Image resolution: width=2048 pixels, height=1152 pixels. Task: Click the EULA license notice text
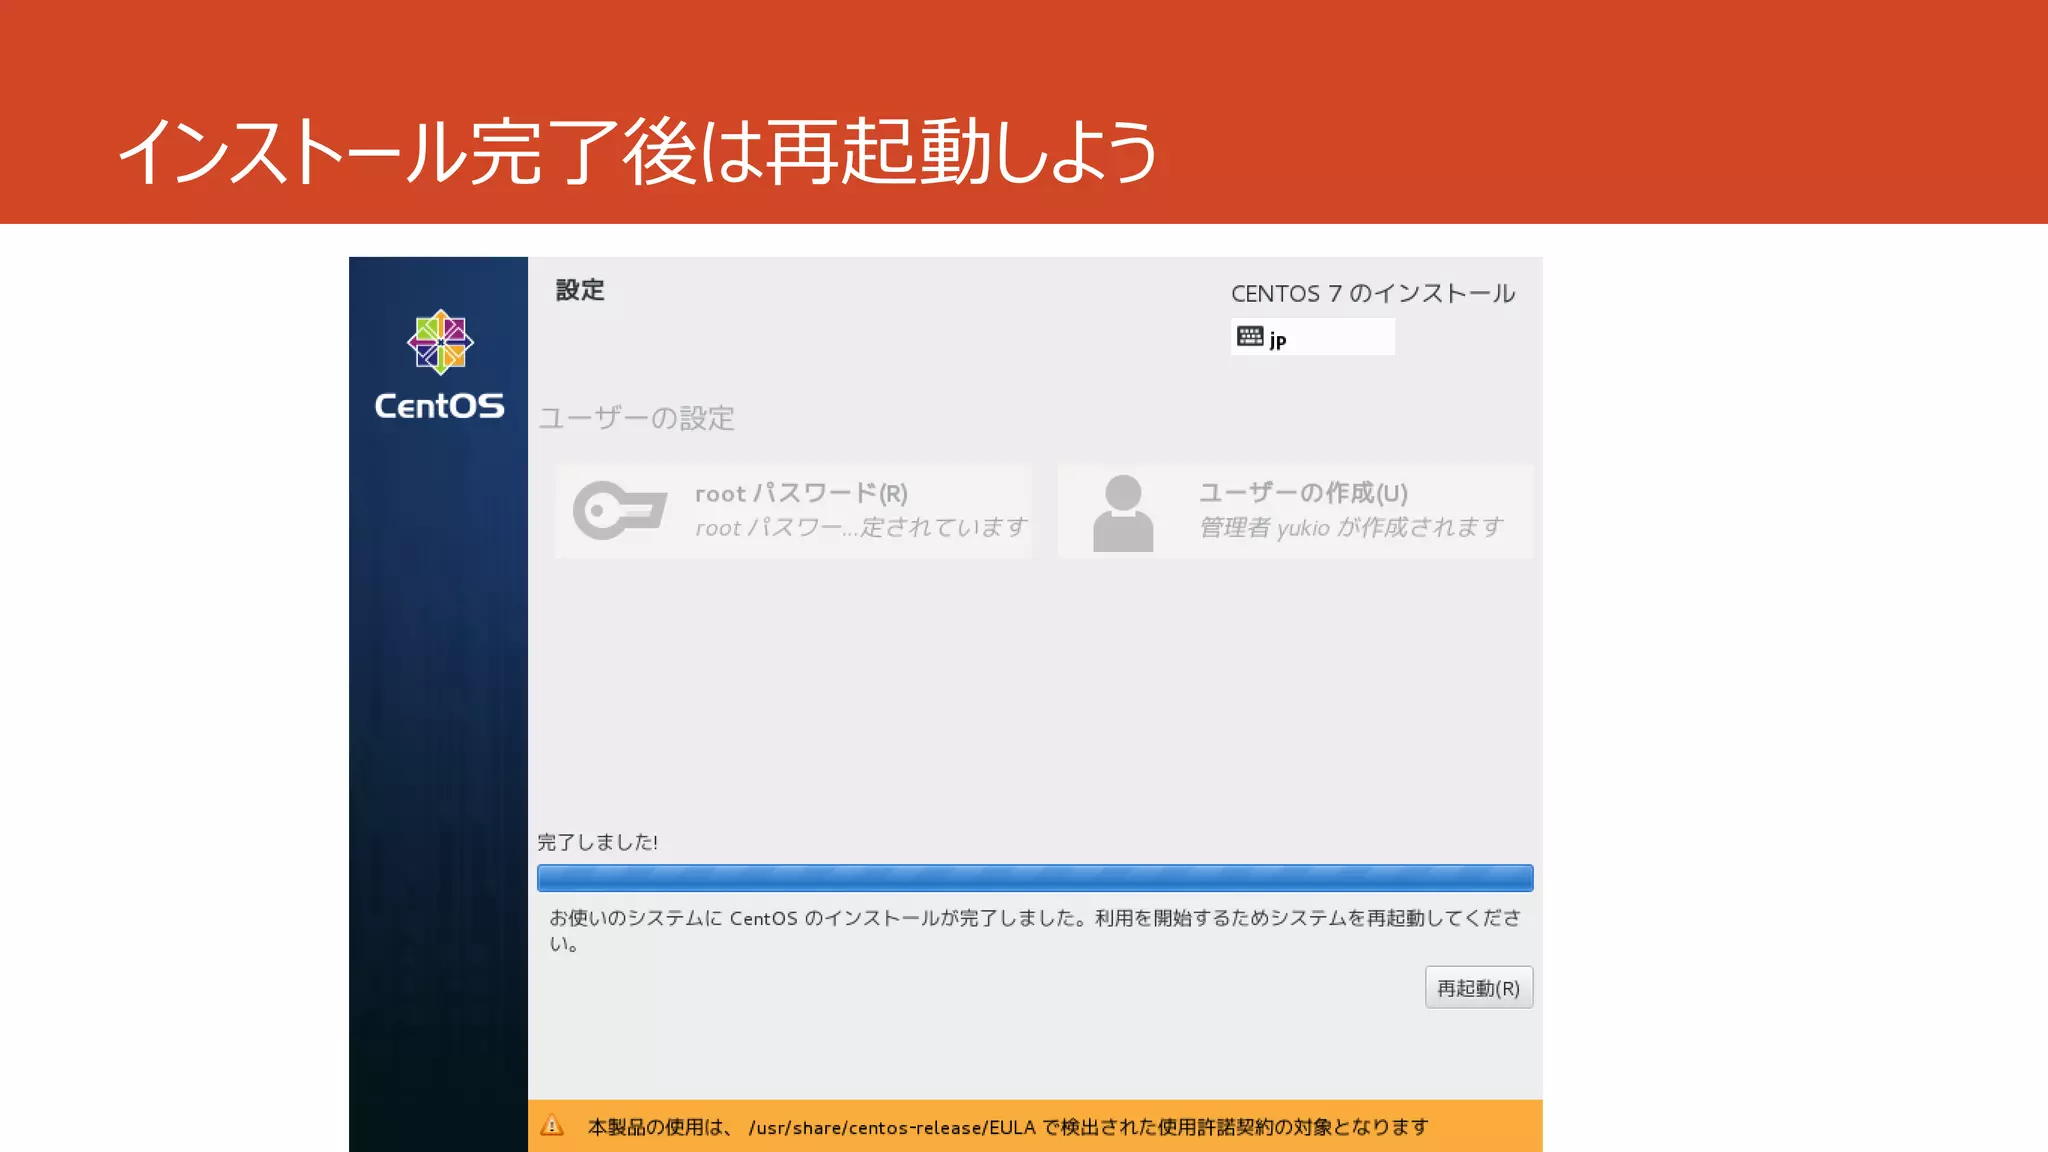[1008, 1127]
